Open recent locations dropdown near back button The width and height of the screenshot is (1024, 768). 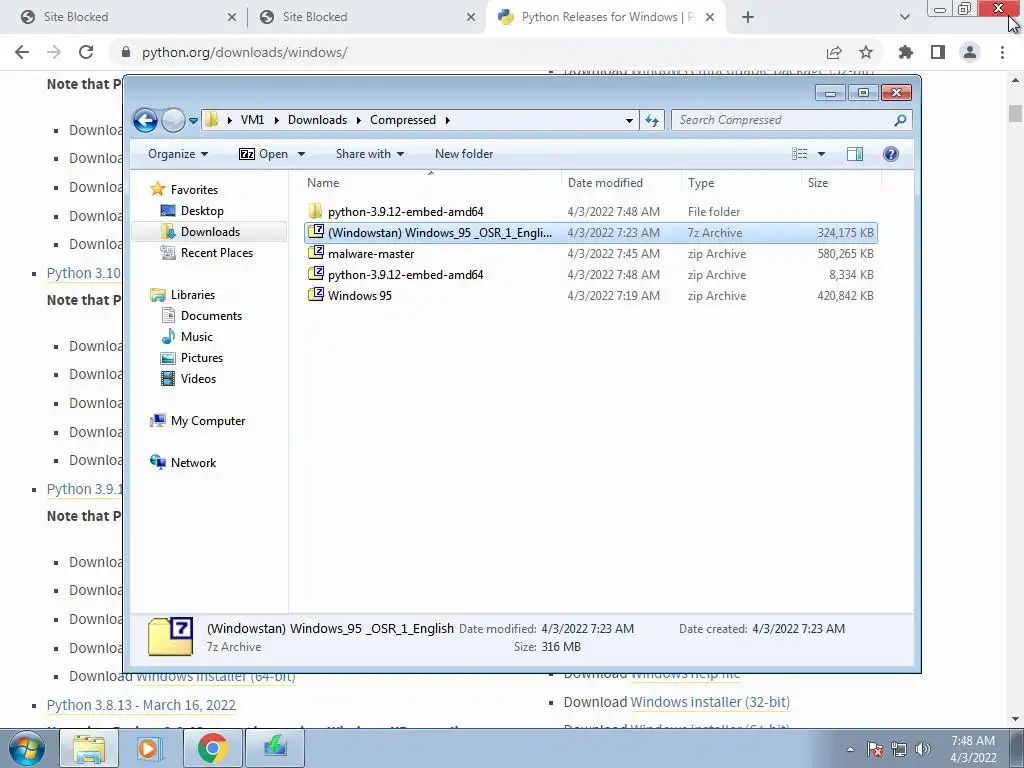coord(193,121)
